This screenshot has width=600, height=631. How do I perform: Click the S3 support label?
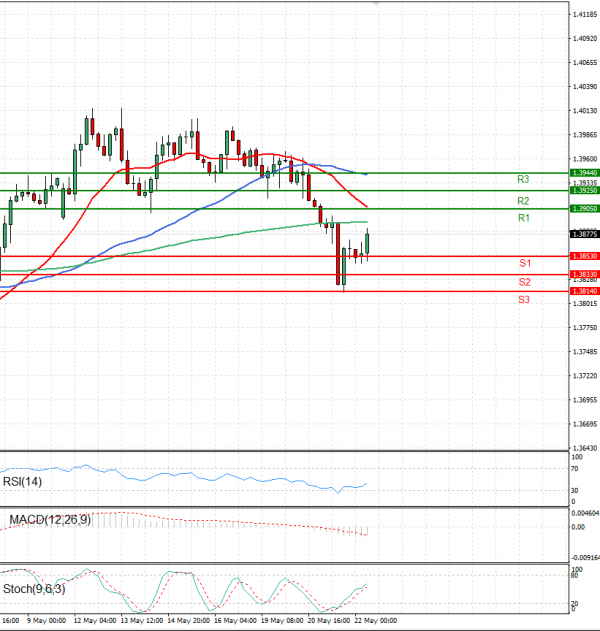(x=524, y=299)
